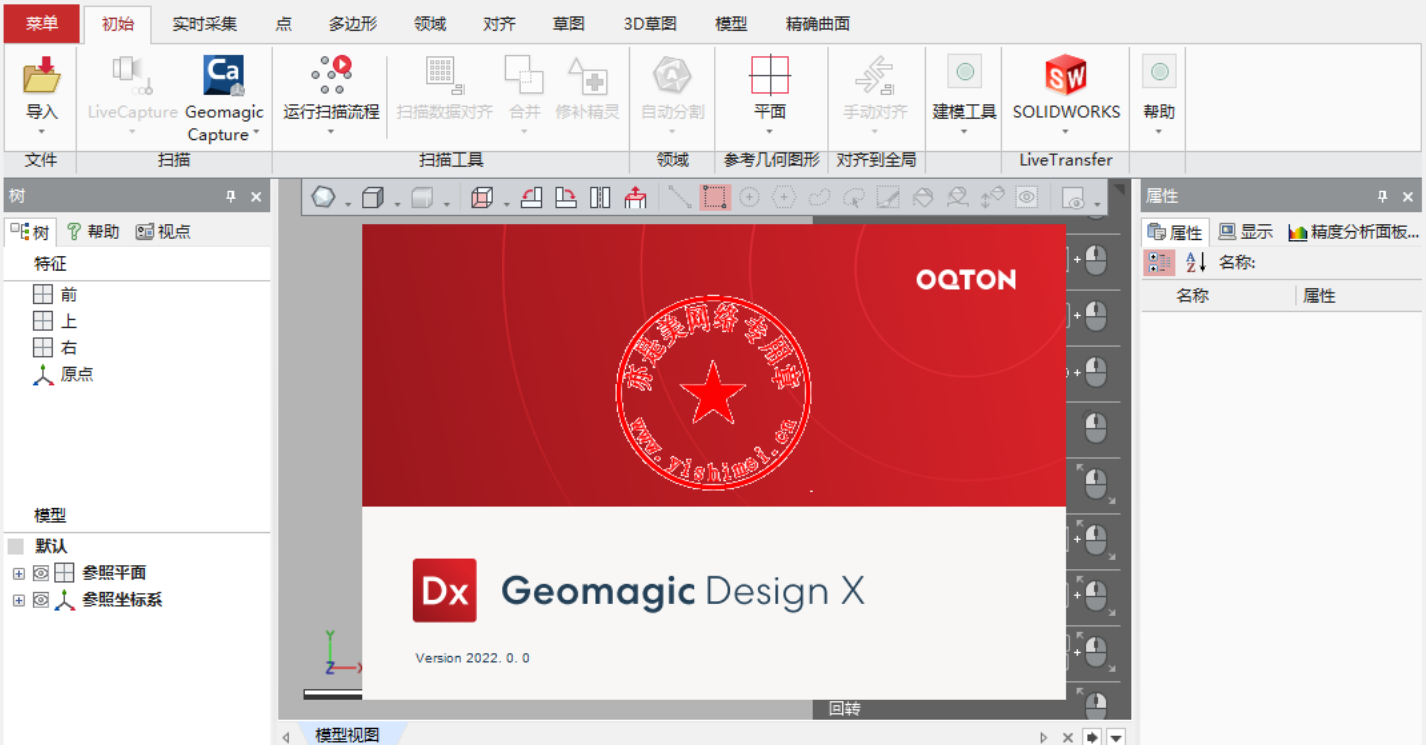Screen dimensions: 1426x745
Task: Switch to the 领域 ribbon tab
Action: 430,24
